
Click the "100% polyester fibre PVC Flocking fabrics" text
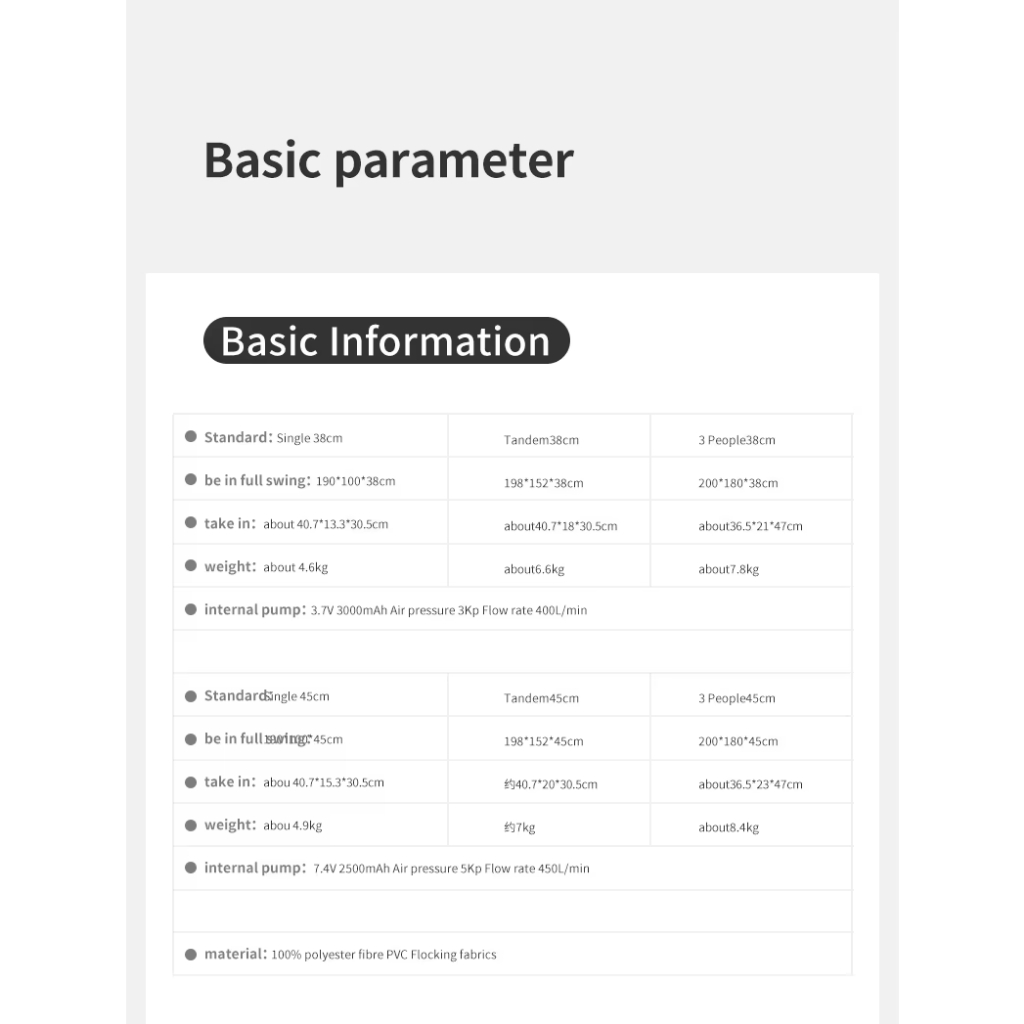383,955
